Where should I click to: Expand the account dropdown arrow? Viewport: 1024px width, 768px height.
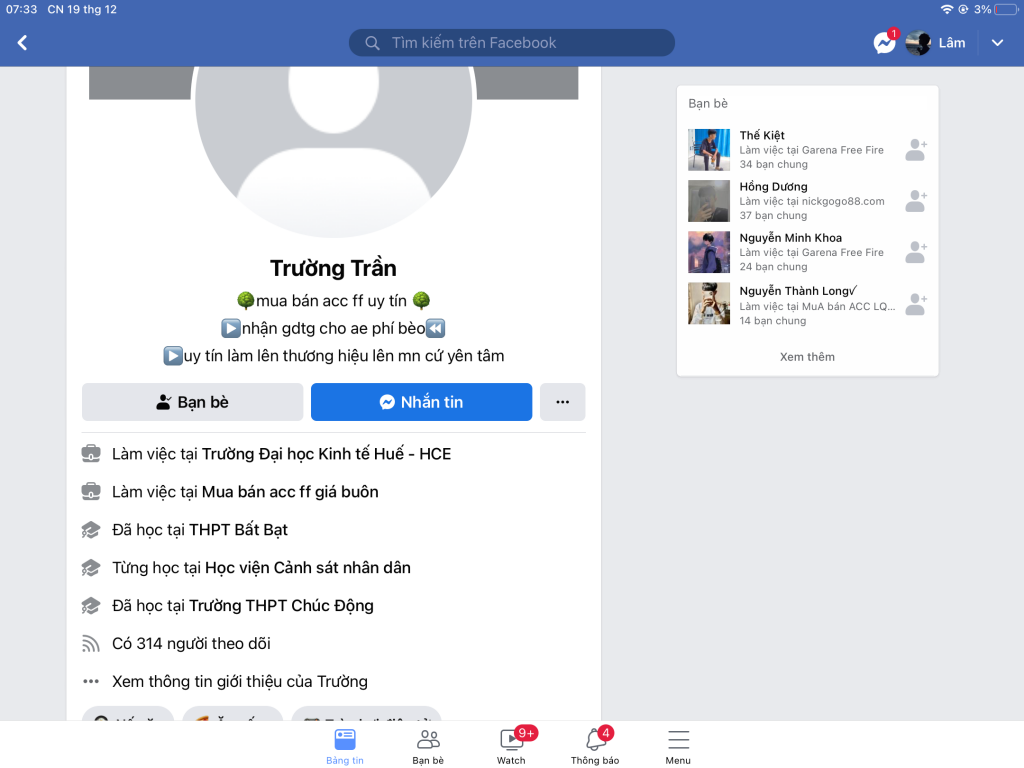pyautogui.click(x=997, y=43)
